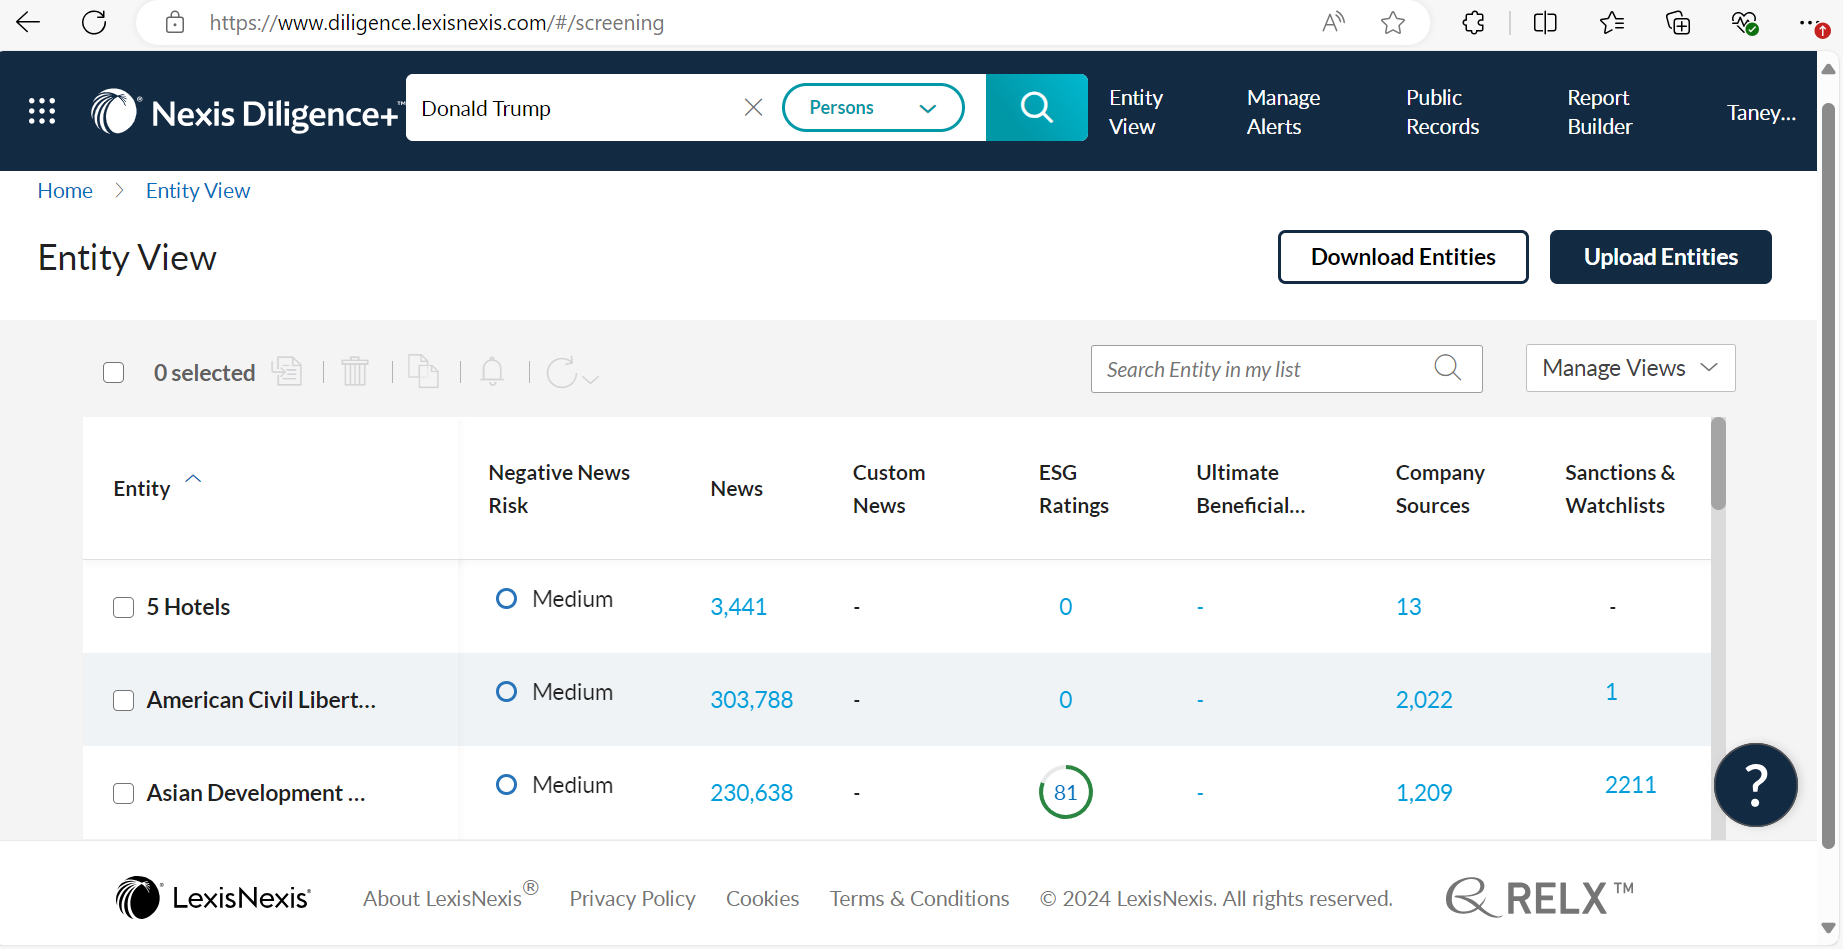
Task: Expand the Manage Views dropdown
Action: click(1630, 368)
